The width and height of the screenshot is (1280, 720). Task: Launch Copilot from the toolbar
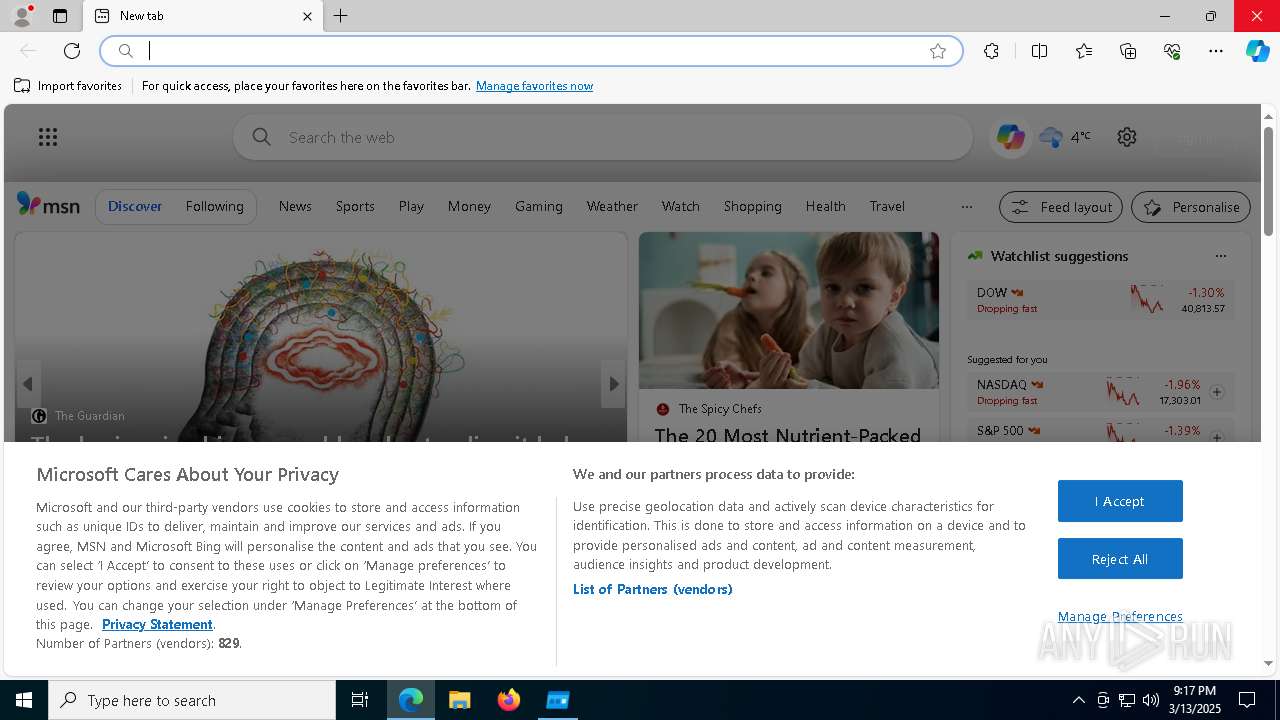click(1258, 51)
